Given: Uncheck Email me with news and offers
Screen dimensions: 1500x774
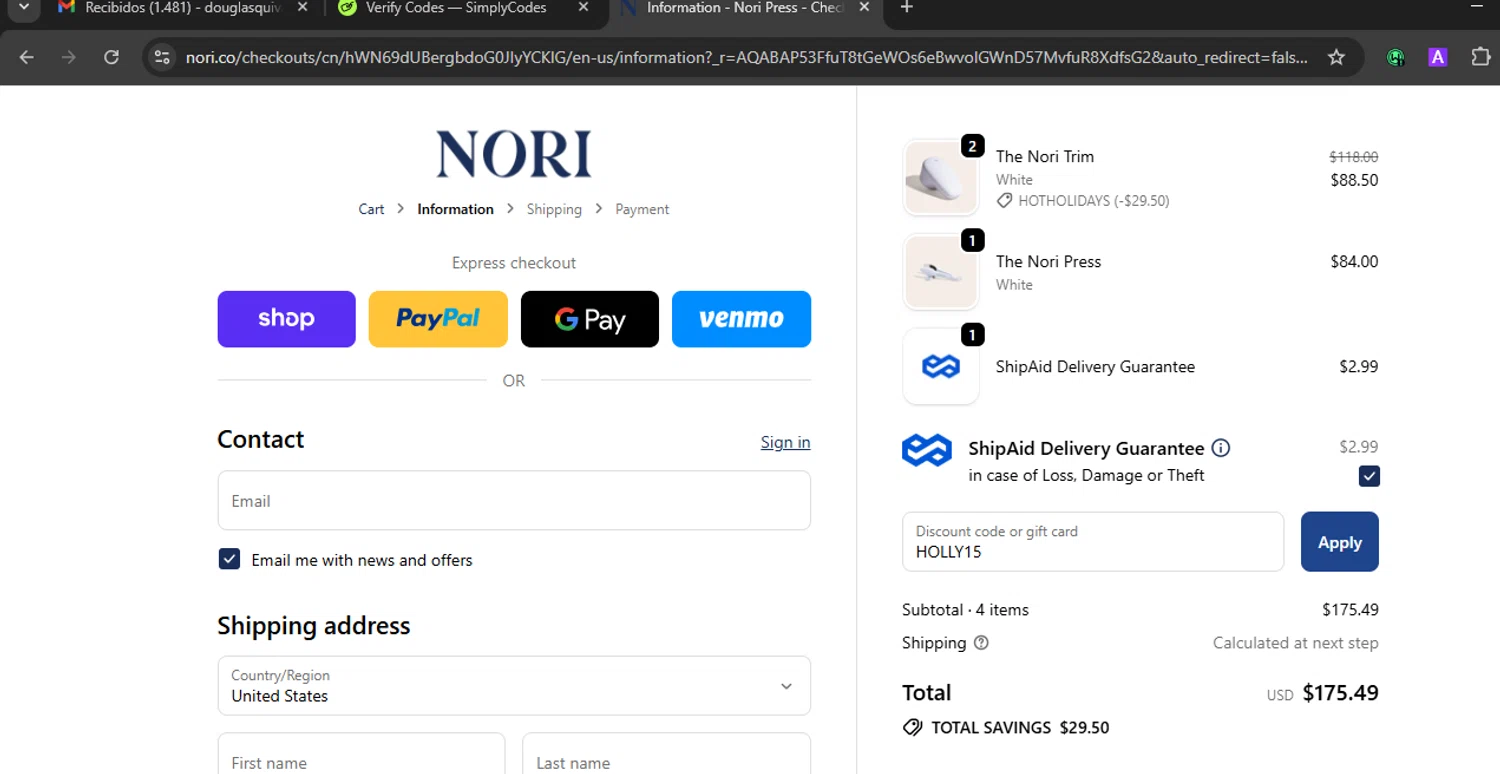Looking at the screenshot, I should pyautogui.click(x=229, y=559).
